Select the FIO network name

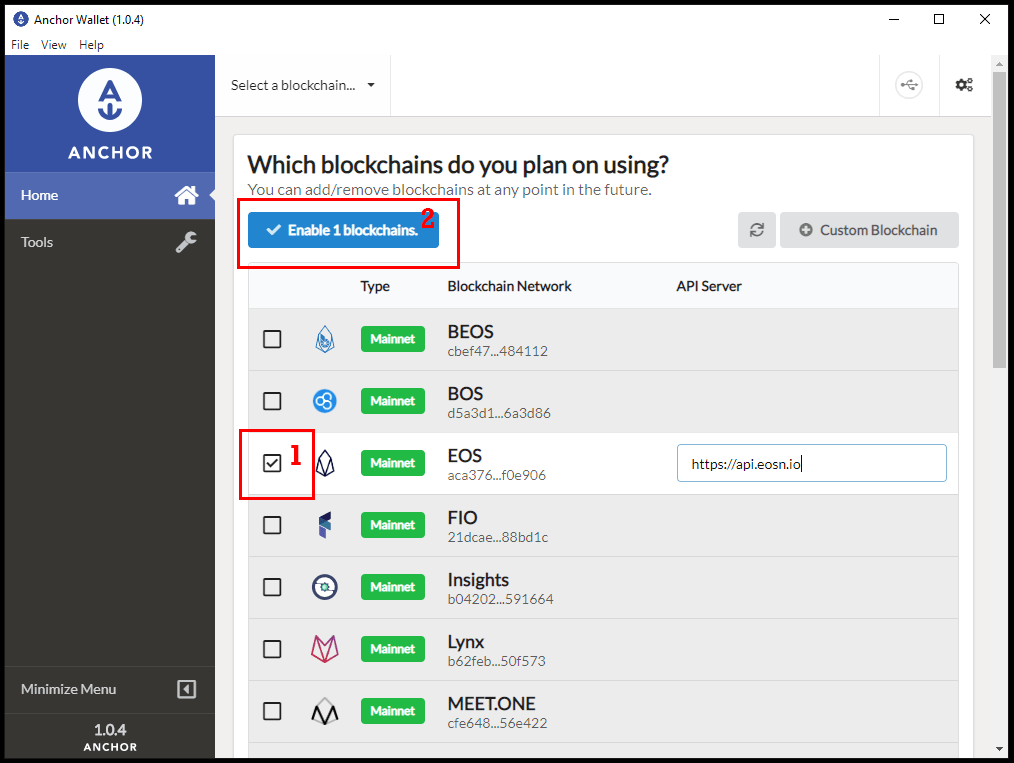462,518
